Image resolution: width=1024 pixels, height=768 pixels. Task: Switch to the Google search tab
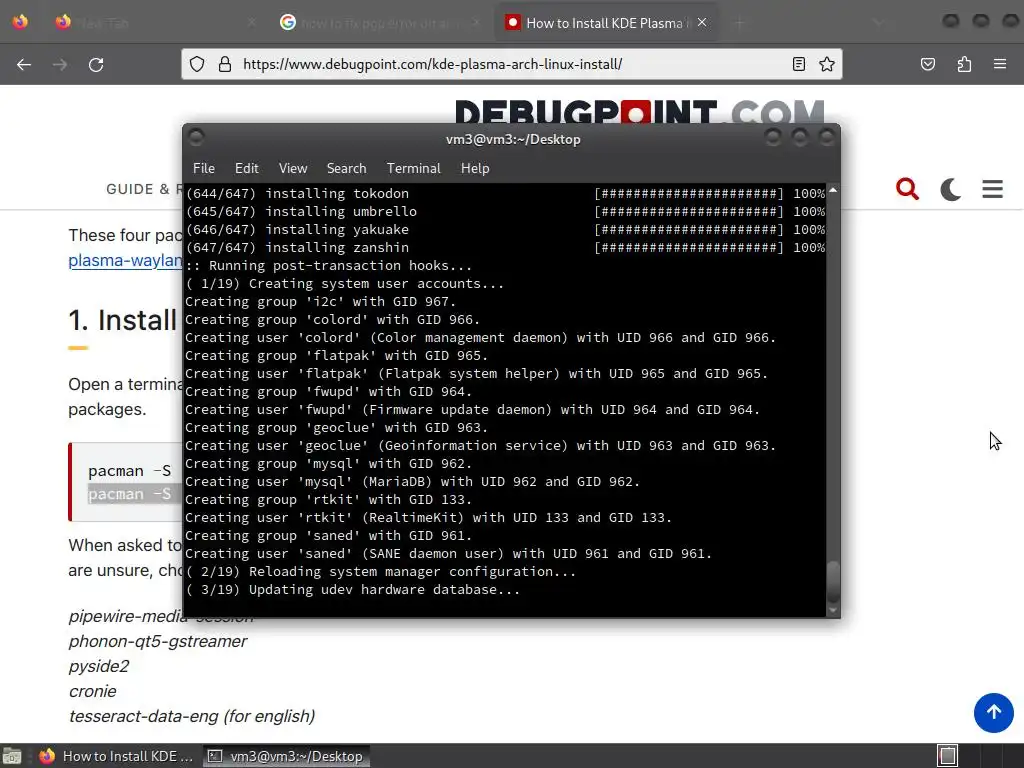tap(381, 23)
